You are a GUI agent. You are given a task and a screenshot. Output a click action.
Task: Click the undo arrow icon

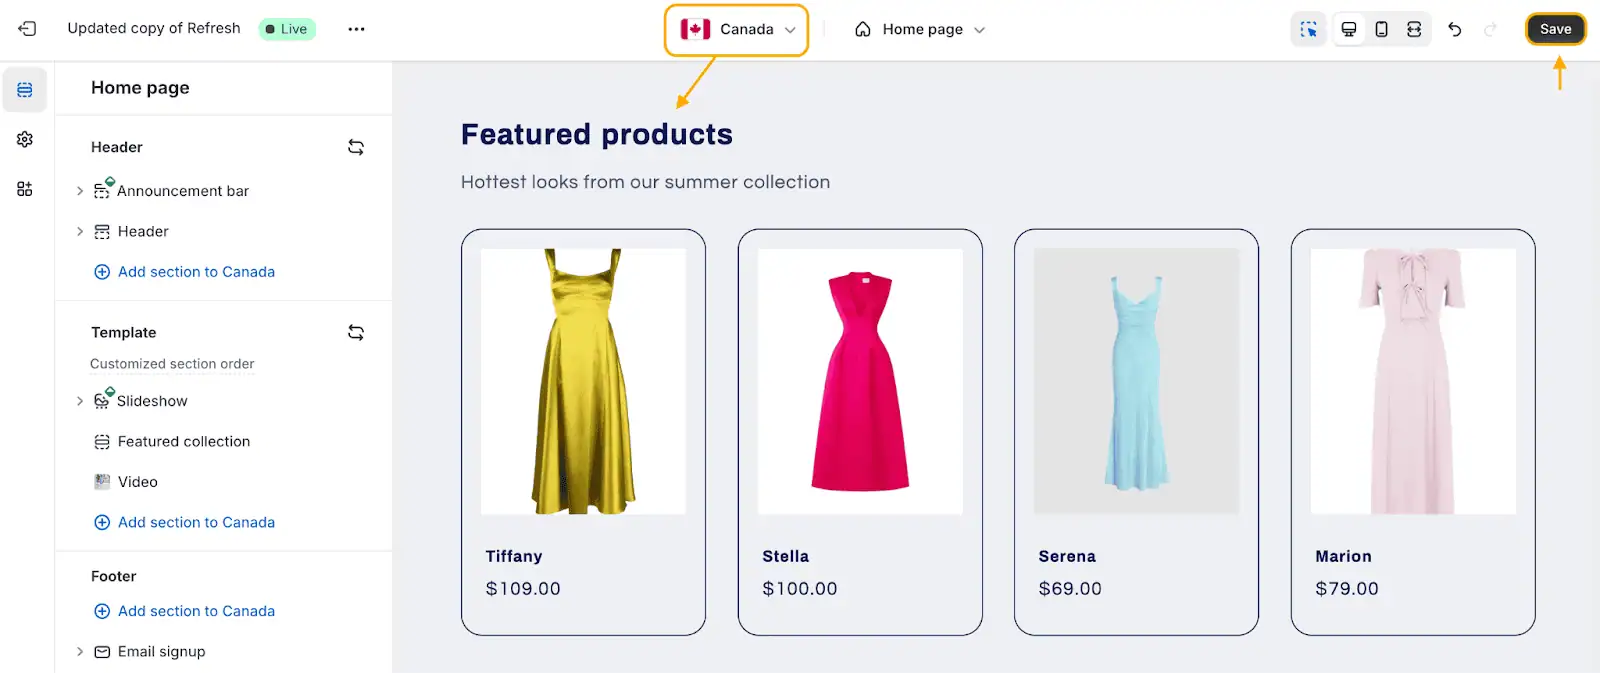[1455, 29]
